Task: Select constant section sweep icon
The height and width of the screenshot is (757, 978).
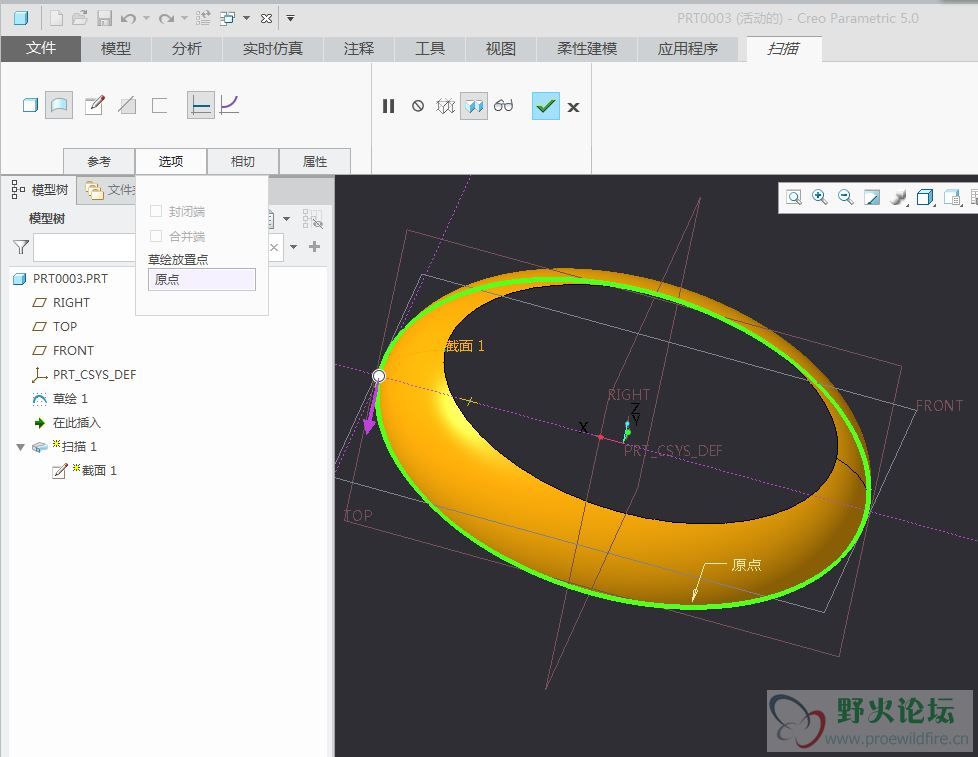Action: click(x=201, y=105)
